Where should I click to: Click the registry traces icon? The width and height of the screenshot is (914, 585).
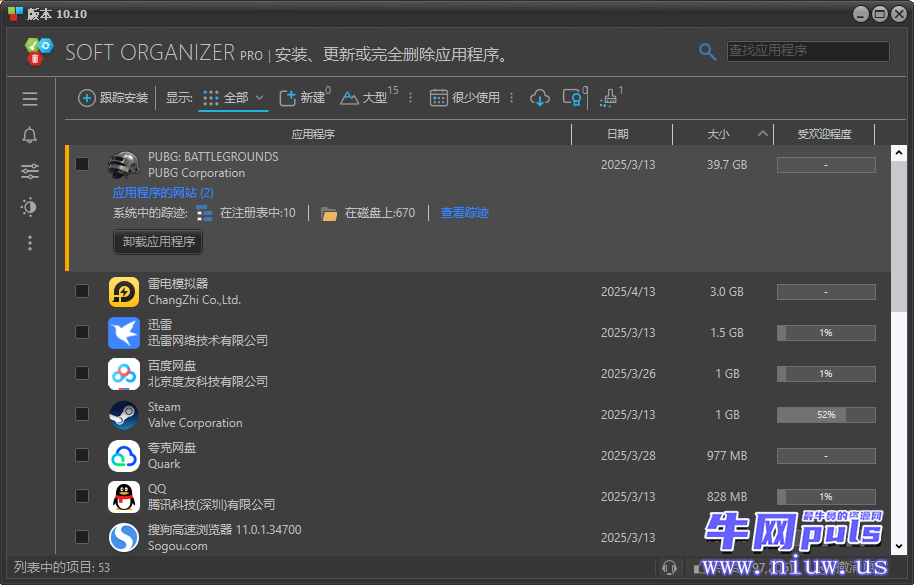(x=204, y=213)
